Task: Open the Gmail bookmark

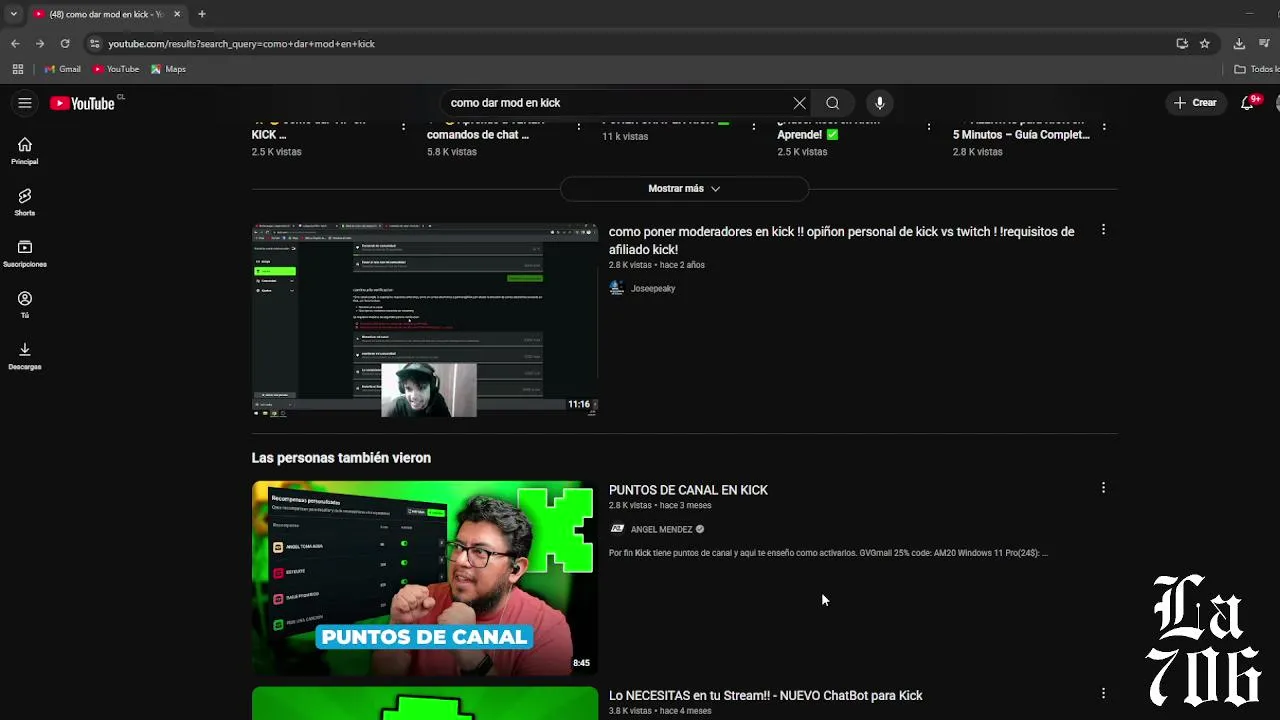Action: pyautogui.click(x=62, y=69)
